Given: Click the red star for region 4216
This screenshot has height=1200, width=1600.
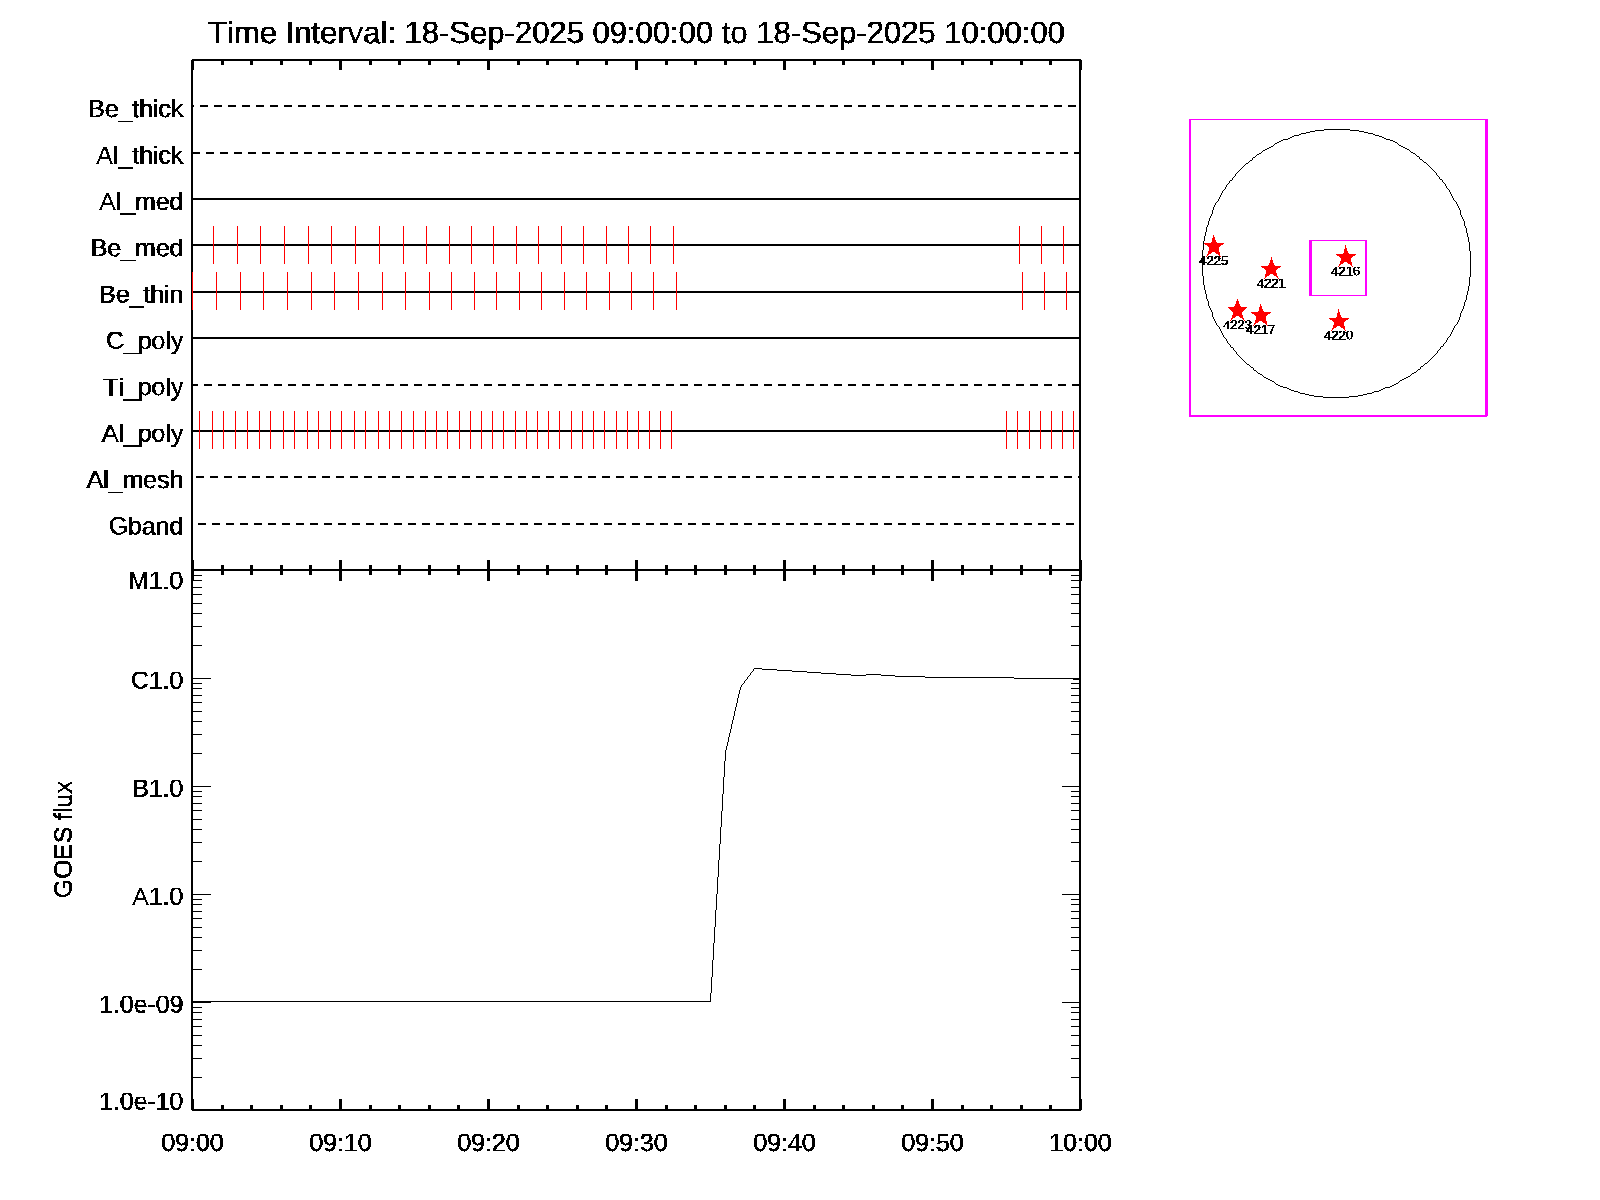Looking at the screenshot, I should point(1345,257).
